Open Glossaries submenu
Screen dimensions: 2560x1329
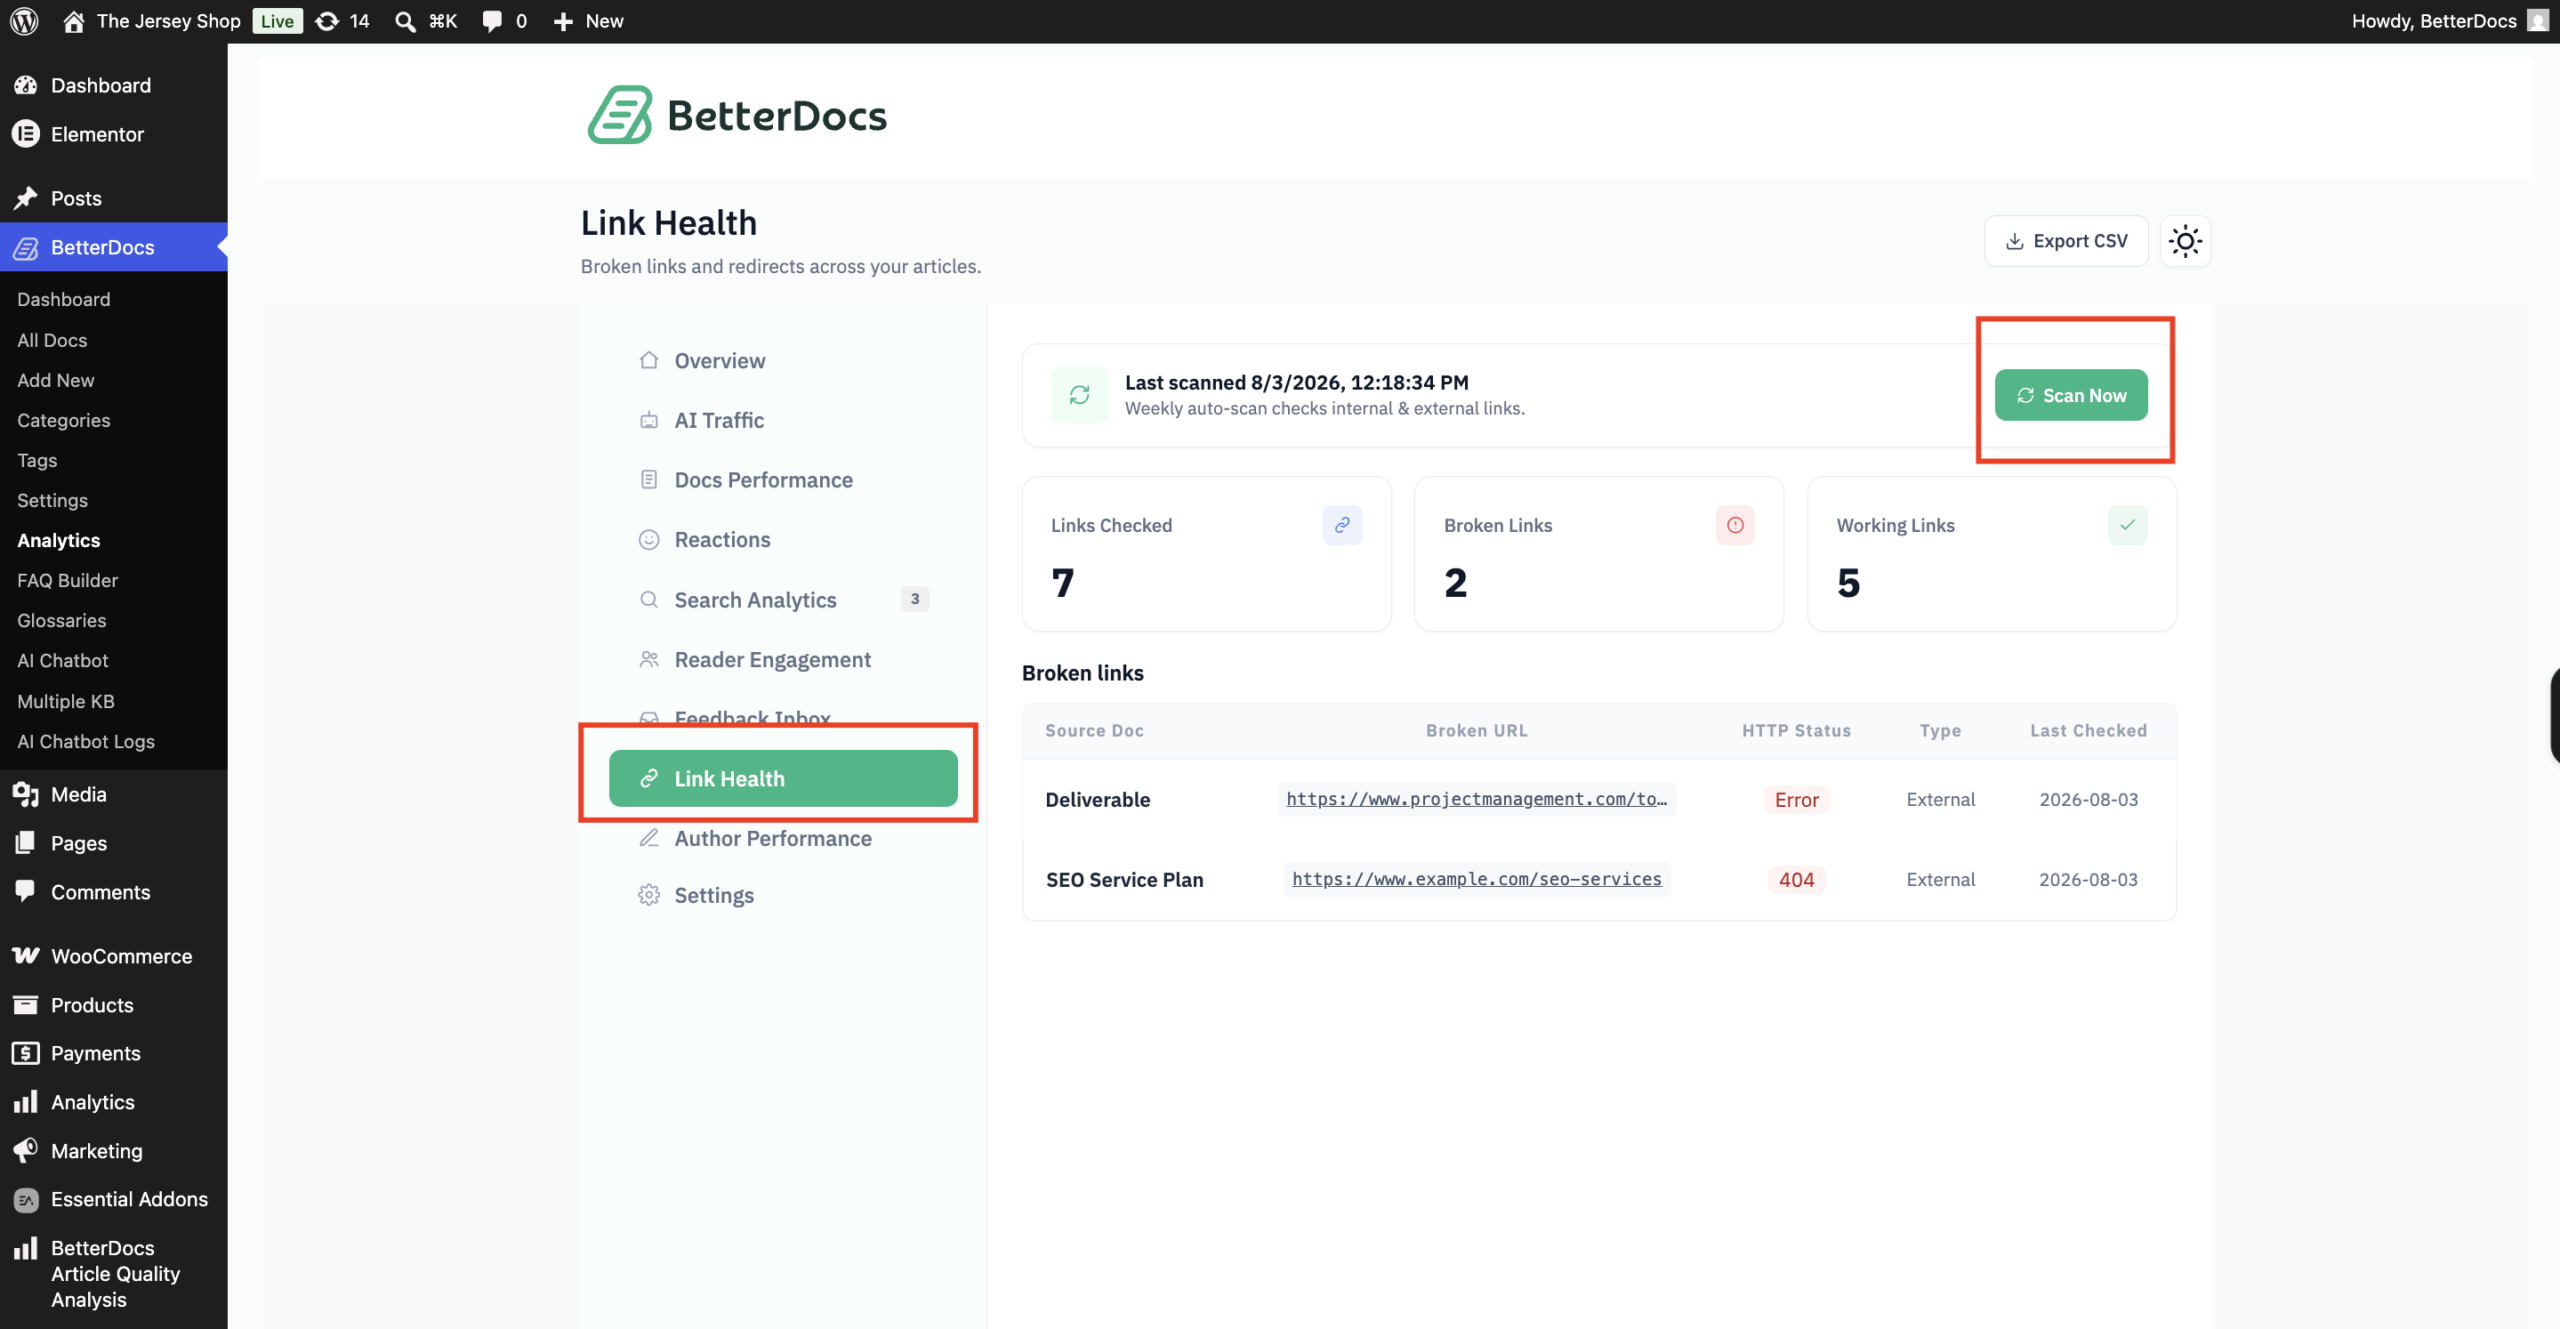61,620
